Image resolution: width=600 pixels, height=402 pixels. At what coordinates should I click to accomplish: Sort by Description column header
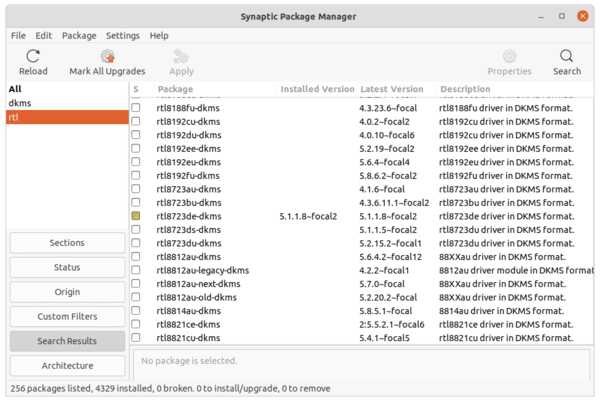[515, 89]
